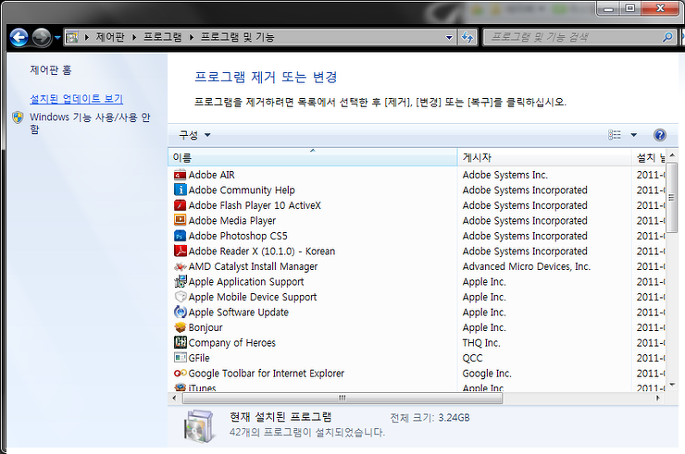Select the Company of Heroes name text
685x454 pixels.
click(232, 343)
